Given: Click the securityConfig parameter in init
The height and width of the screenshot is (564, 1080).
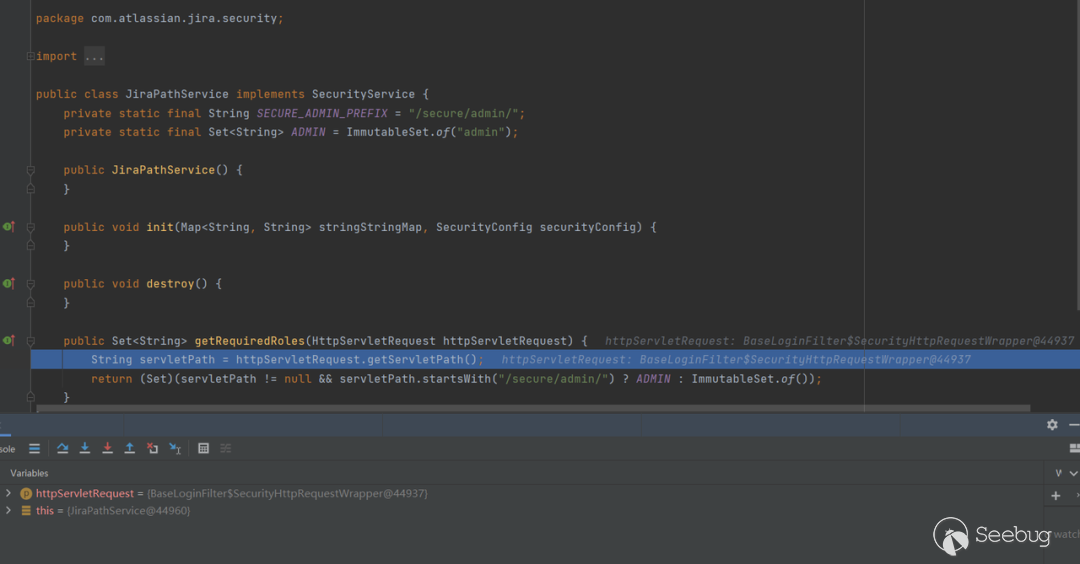Looking at the screenshot, I should (x=588, y=227).
